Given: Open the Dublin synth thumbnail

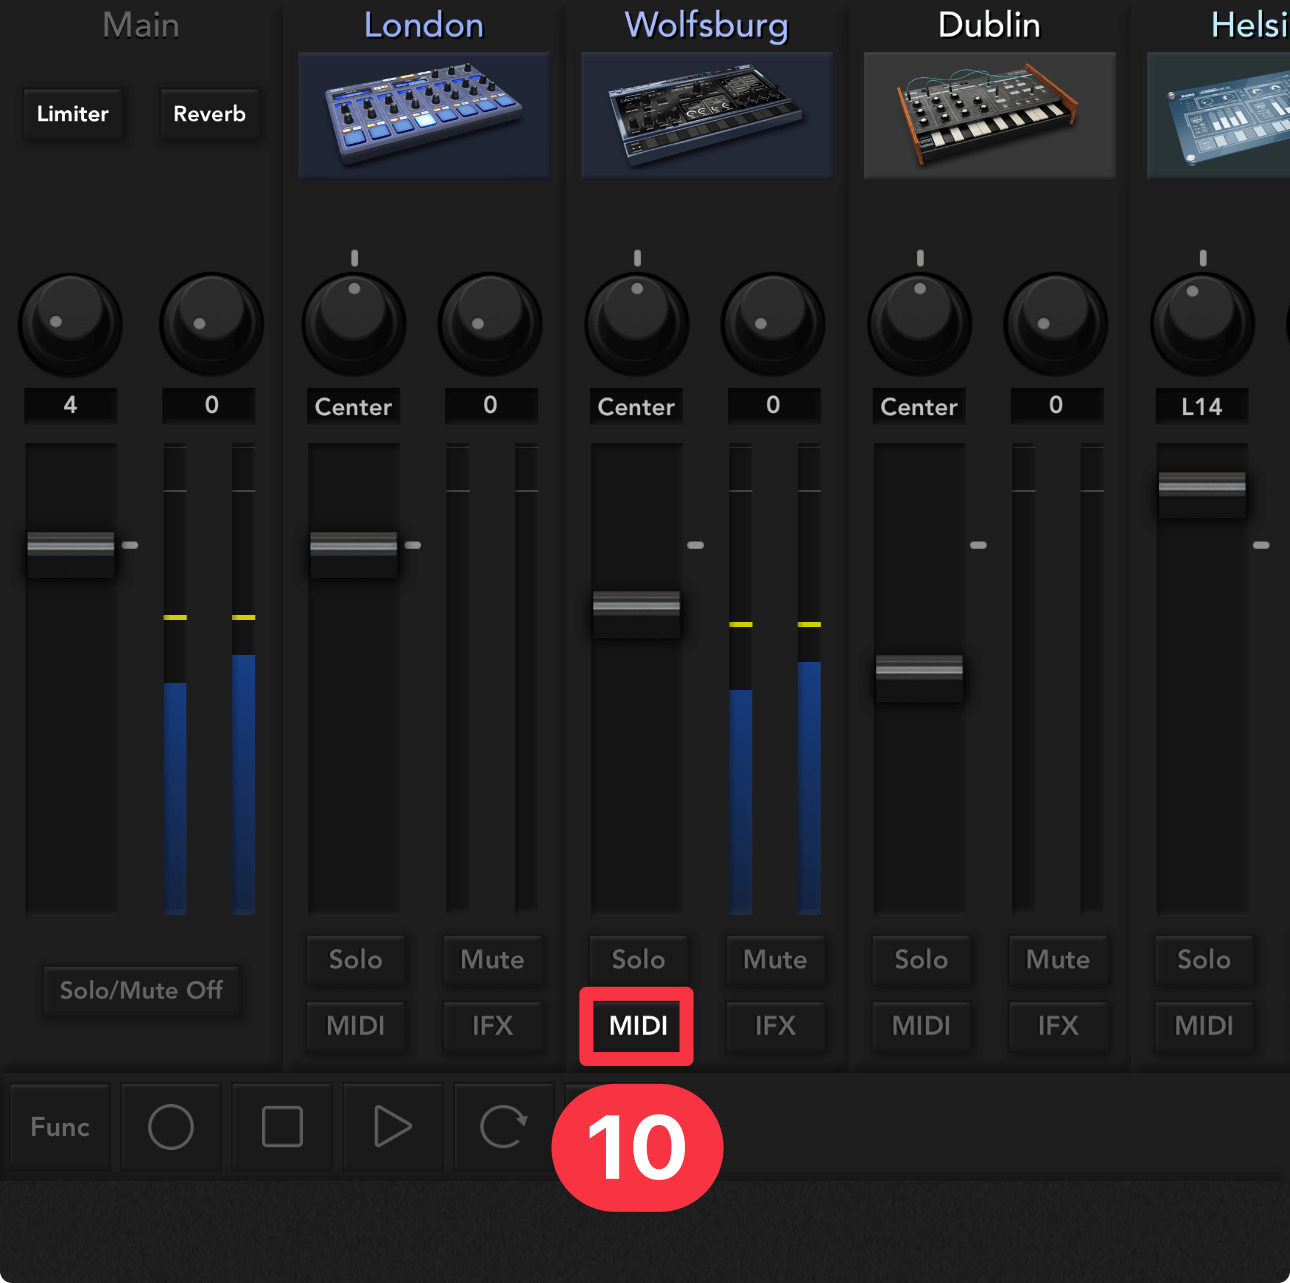Looking at the screenshot, I should point(989,115).
